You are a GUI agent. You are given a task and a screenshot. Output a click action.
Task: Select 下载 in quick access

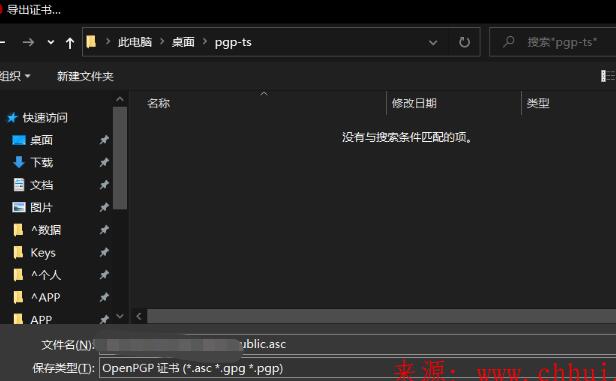(42, 162)
